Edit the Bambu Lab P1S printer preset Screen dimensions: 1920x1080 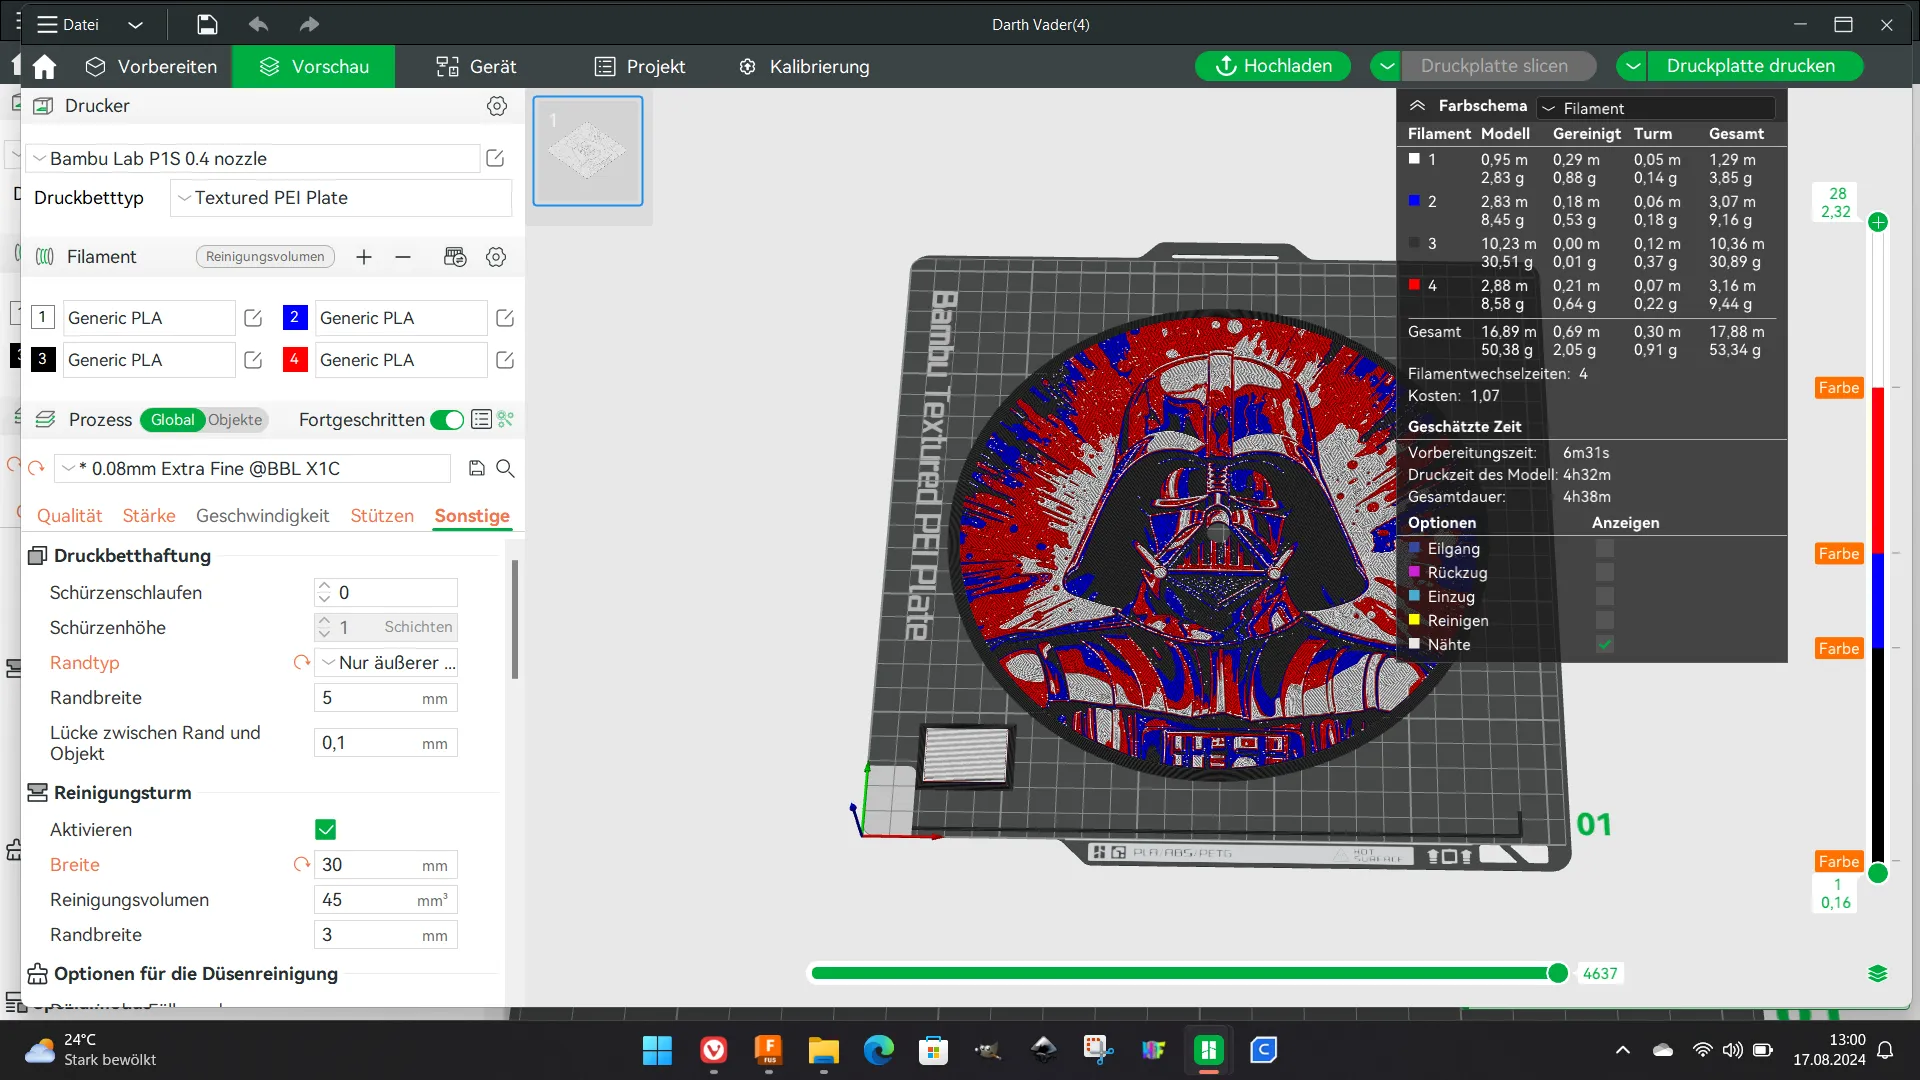[x=495, y=158]
